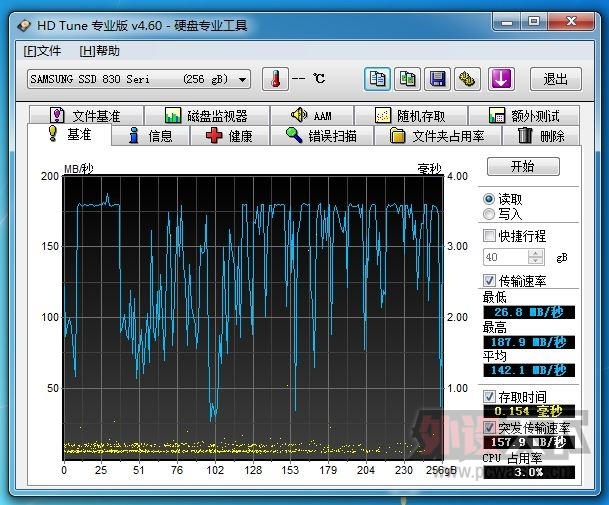Enable the 快捷行程 checkbox
This screenshot has height=505, width=609.
(489, 235)
